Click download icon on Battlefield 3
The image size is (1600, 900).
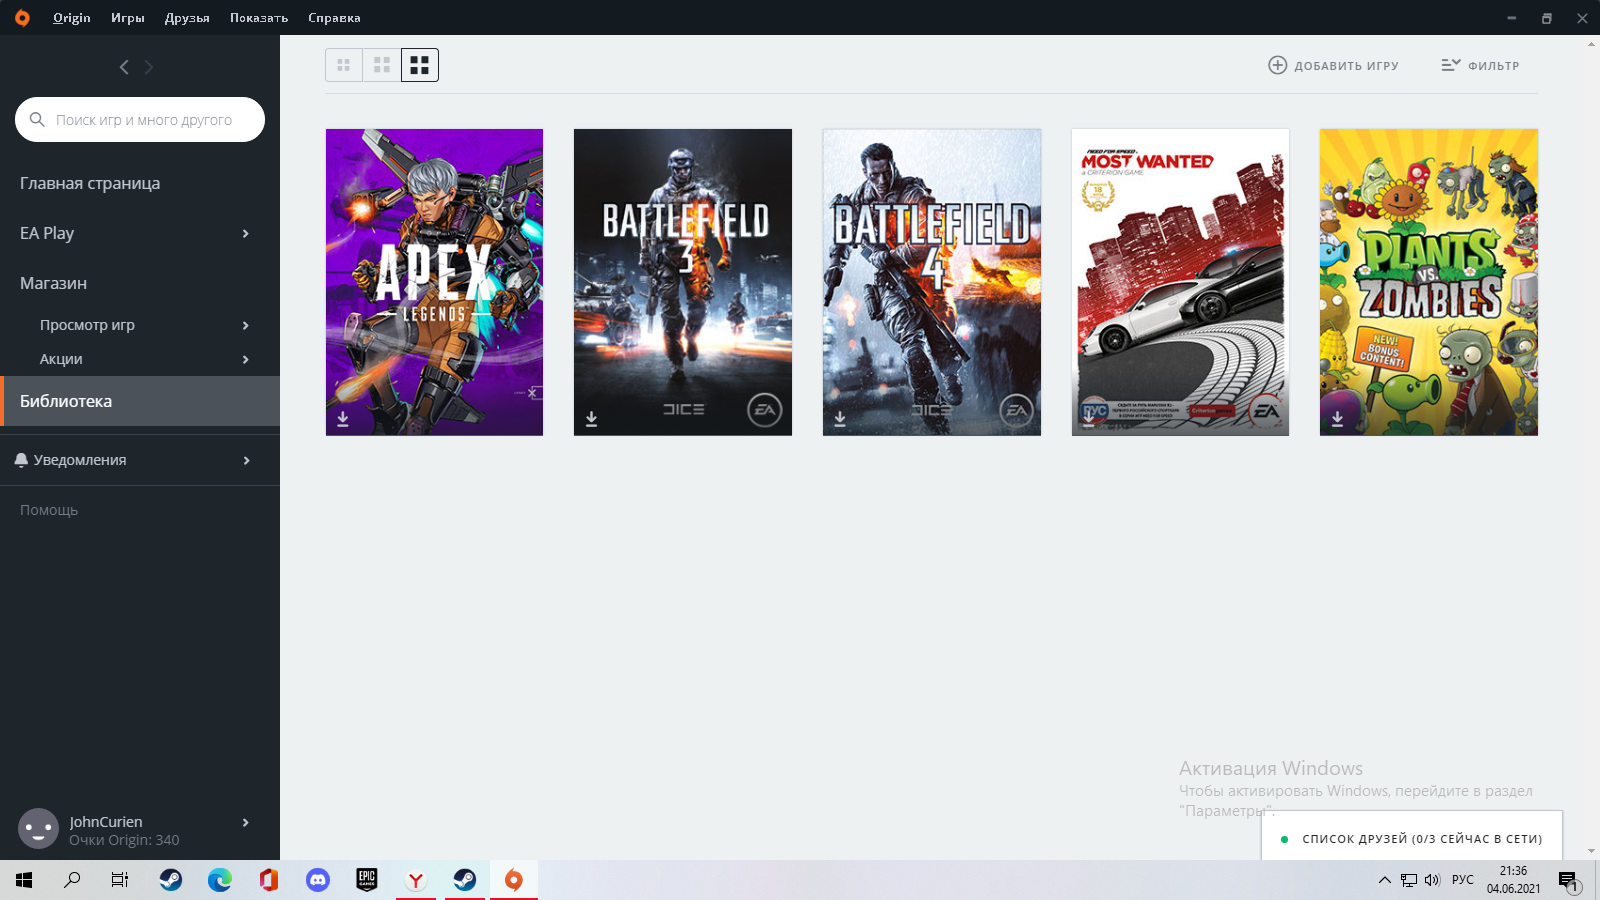591,419
